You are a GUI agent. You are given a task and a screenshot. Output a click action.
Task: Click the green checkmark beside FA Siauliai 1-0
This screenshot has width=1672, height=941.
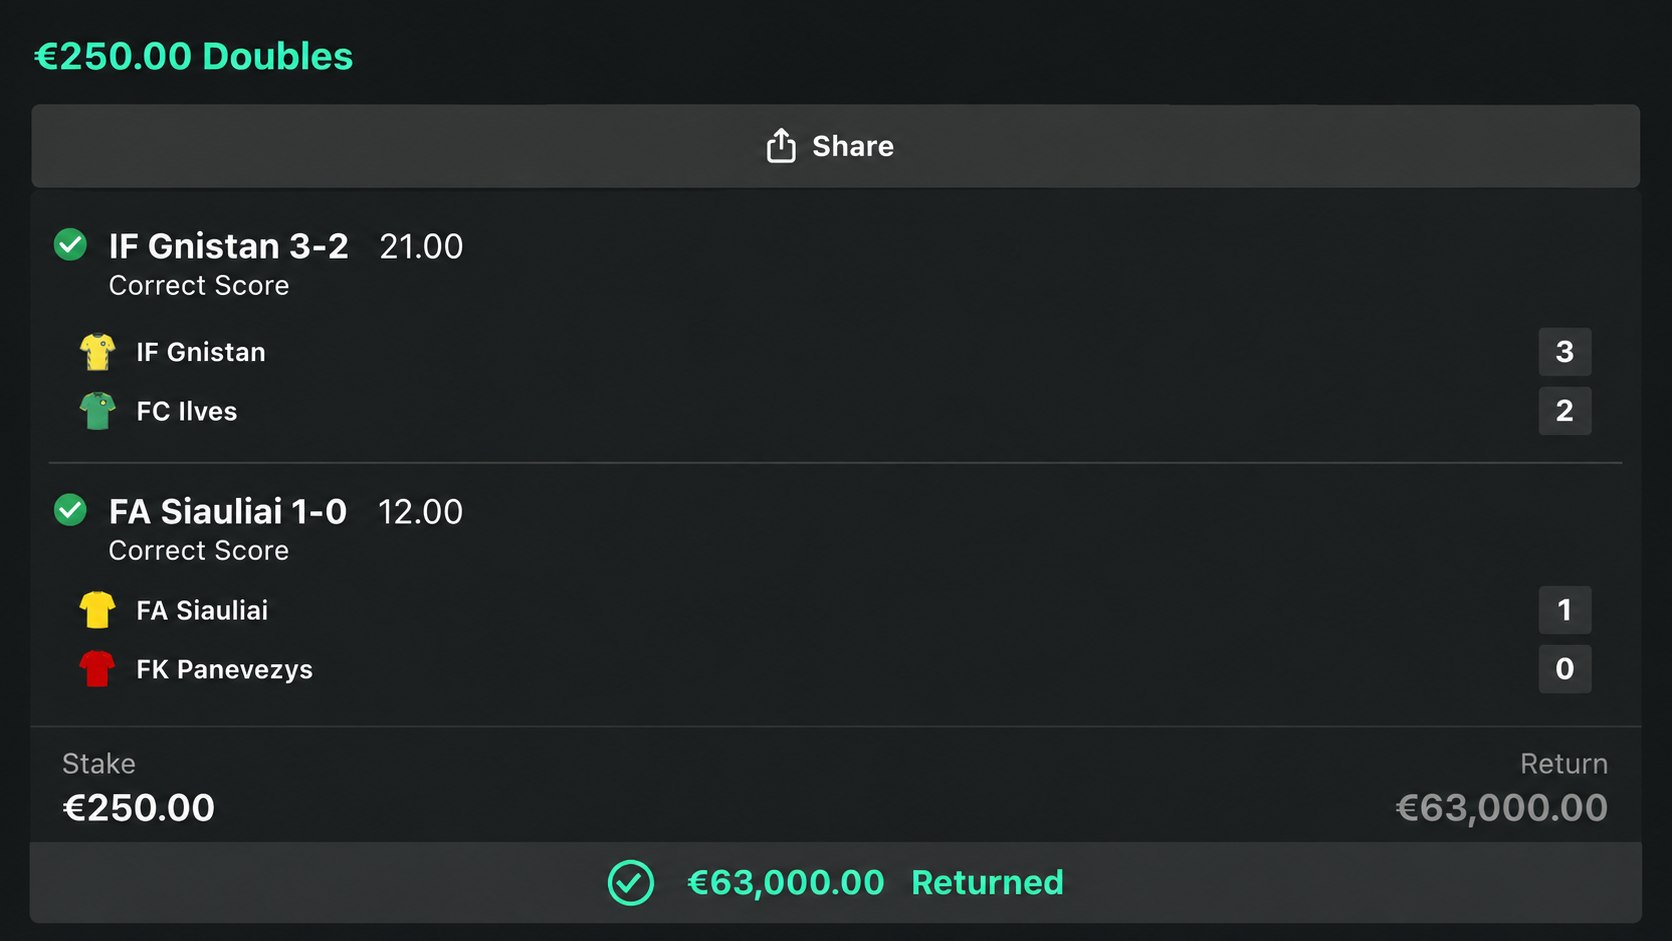tap(70, 510)
